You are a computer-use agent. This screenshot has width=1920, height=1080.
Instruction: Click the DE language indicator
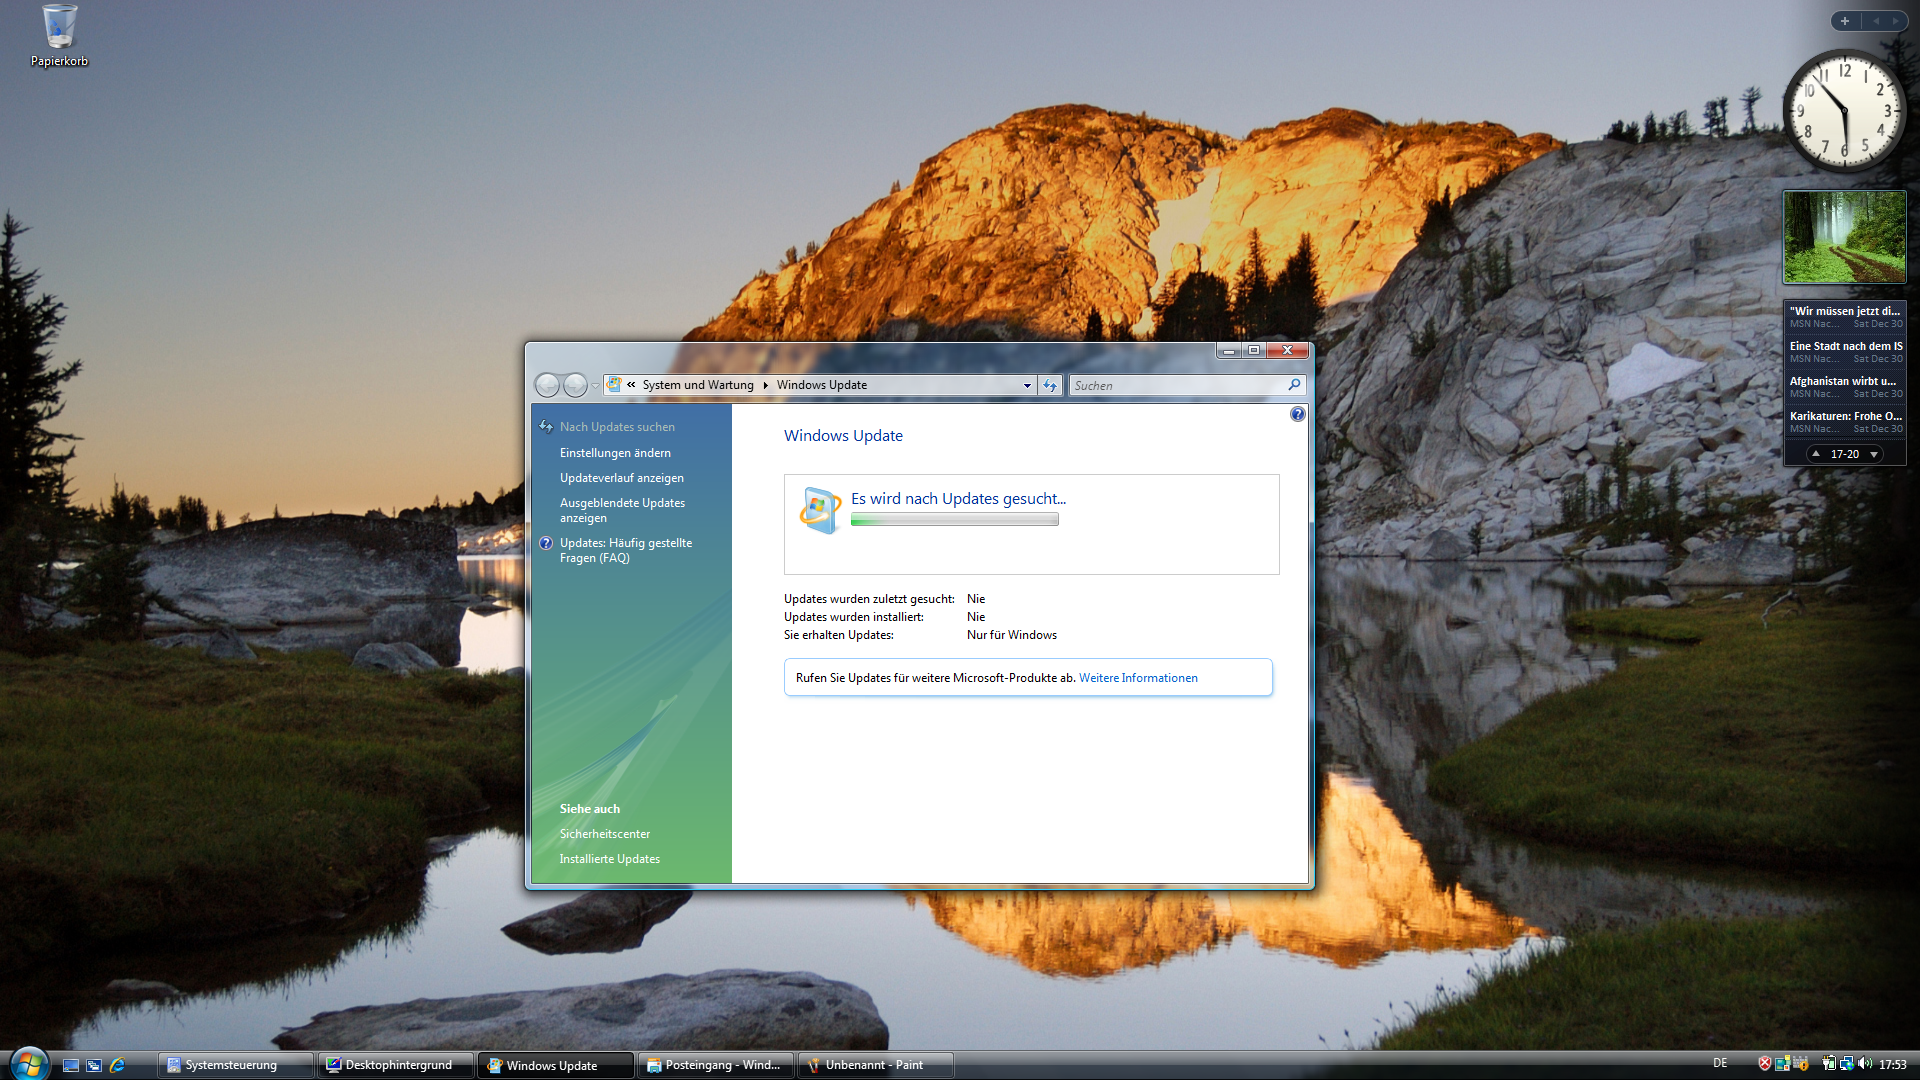click(x=1720, y=1064)
